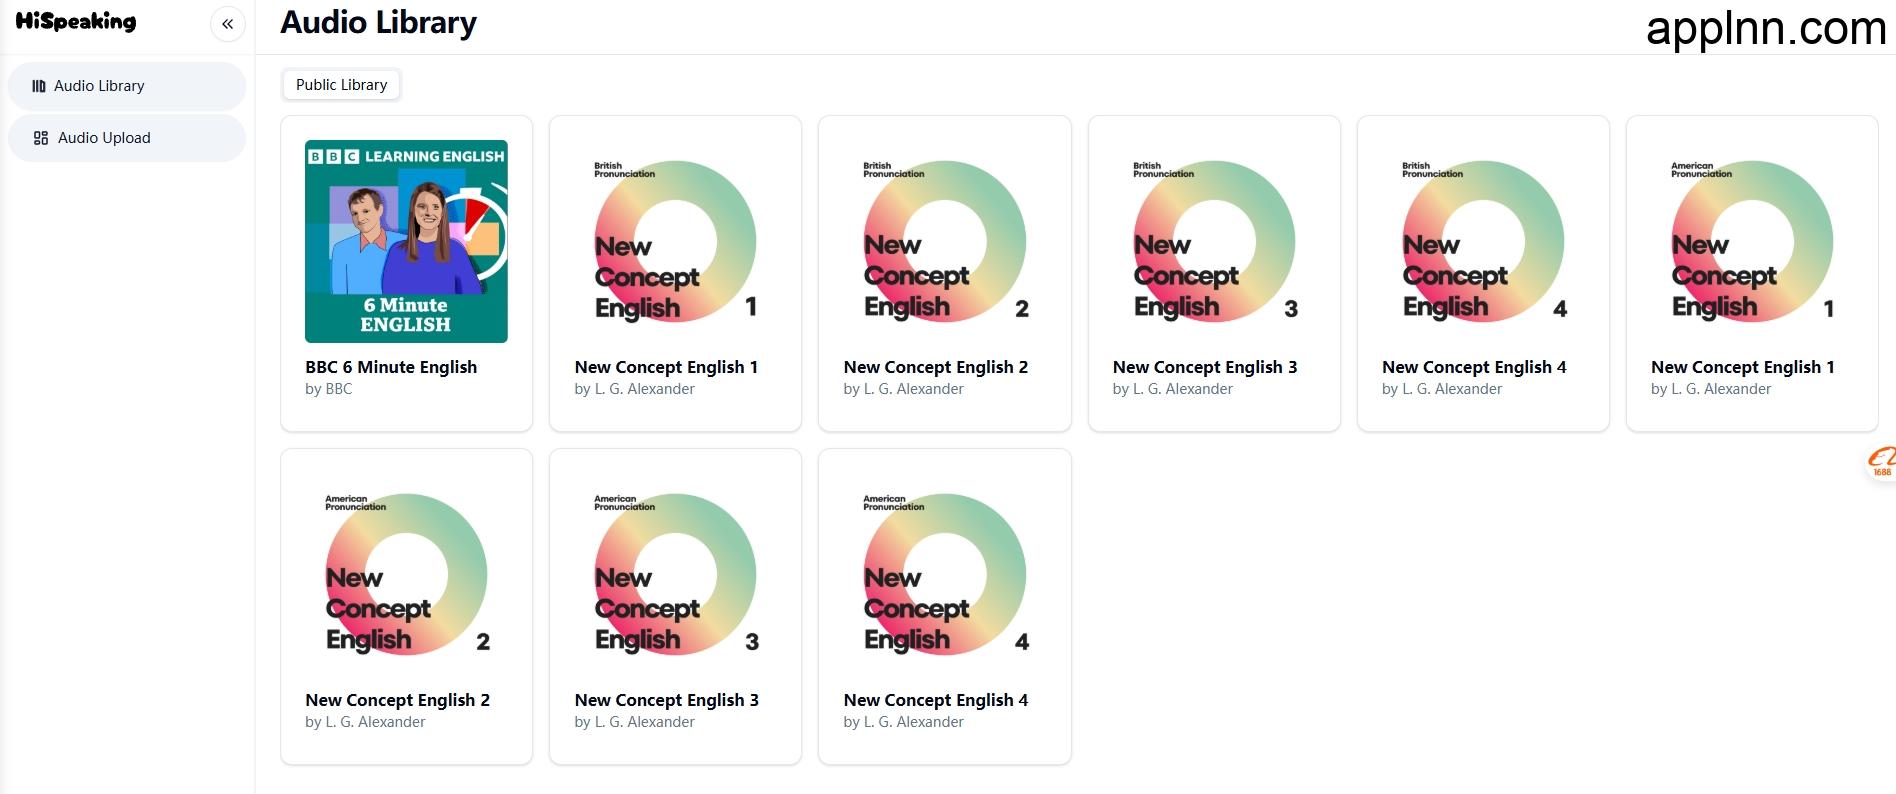Open American Pronunciation New Concept English 4 cover
The height and width of the screenshot is (794, 1896).
click(944, 574)
